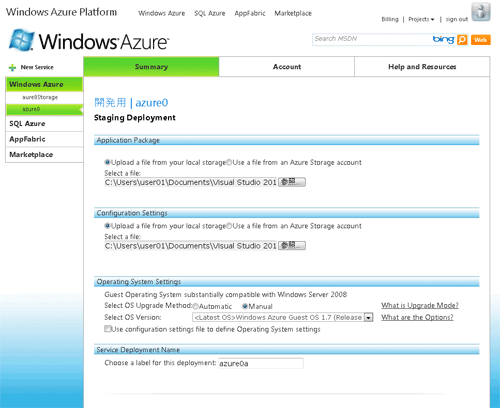Screen dimensions: 500x408
Task: Expand the Projects dropdown menu
Action: (x=421, y=19)
